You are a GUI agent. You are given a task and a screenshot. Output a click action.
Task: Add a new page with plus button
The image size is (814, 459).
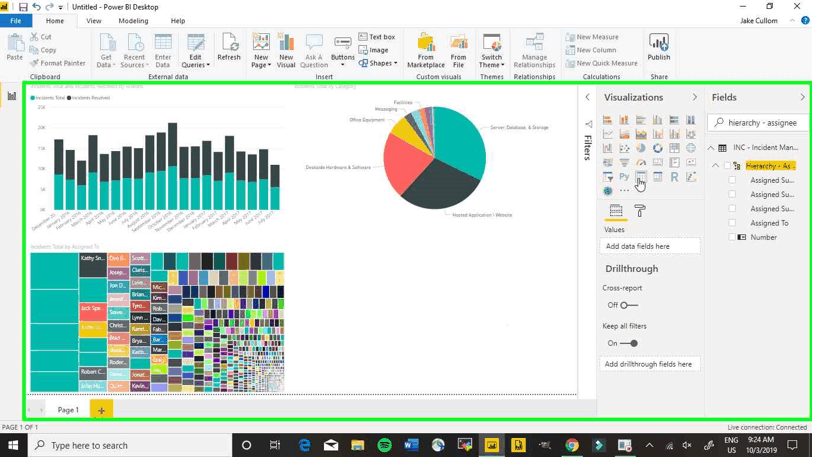(101, 410)
